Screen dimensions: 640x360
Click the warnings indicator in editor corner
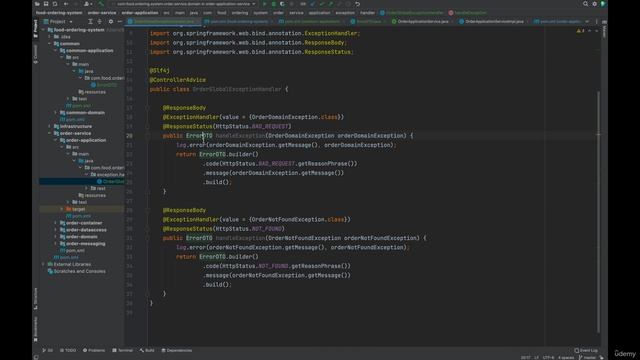point(580,31)
